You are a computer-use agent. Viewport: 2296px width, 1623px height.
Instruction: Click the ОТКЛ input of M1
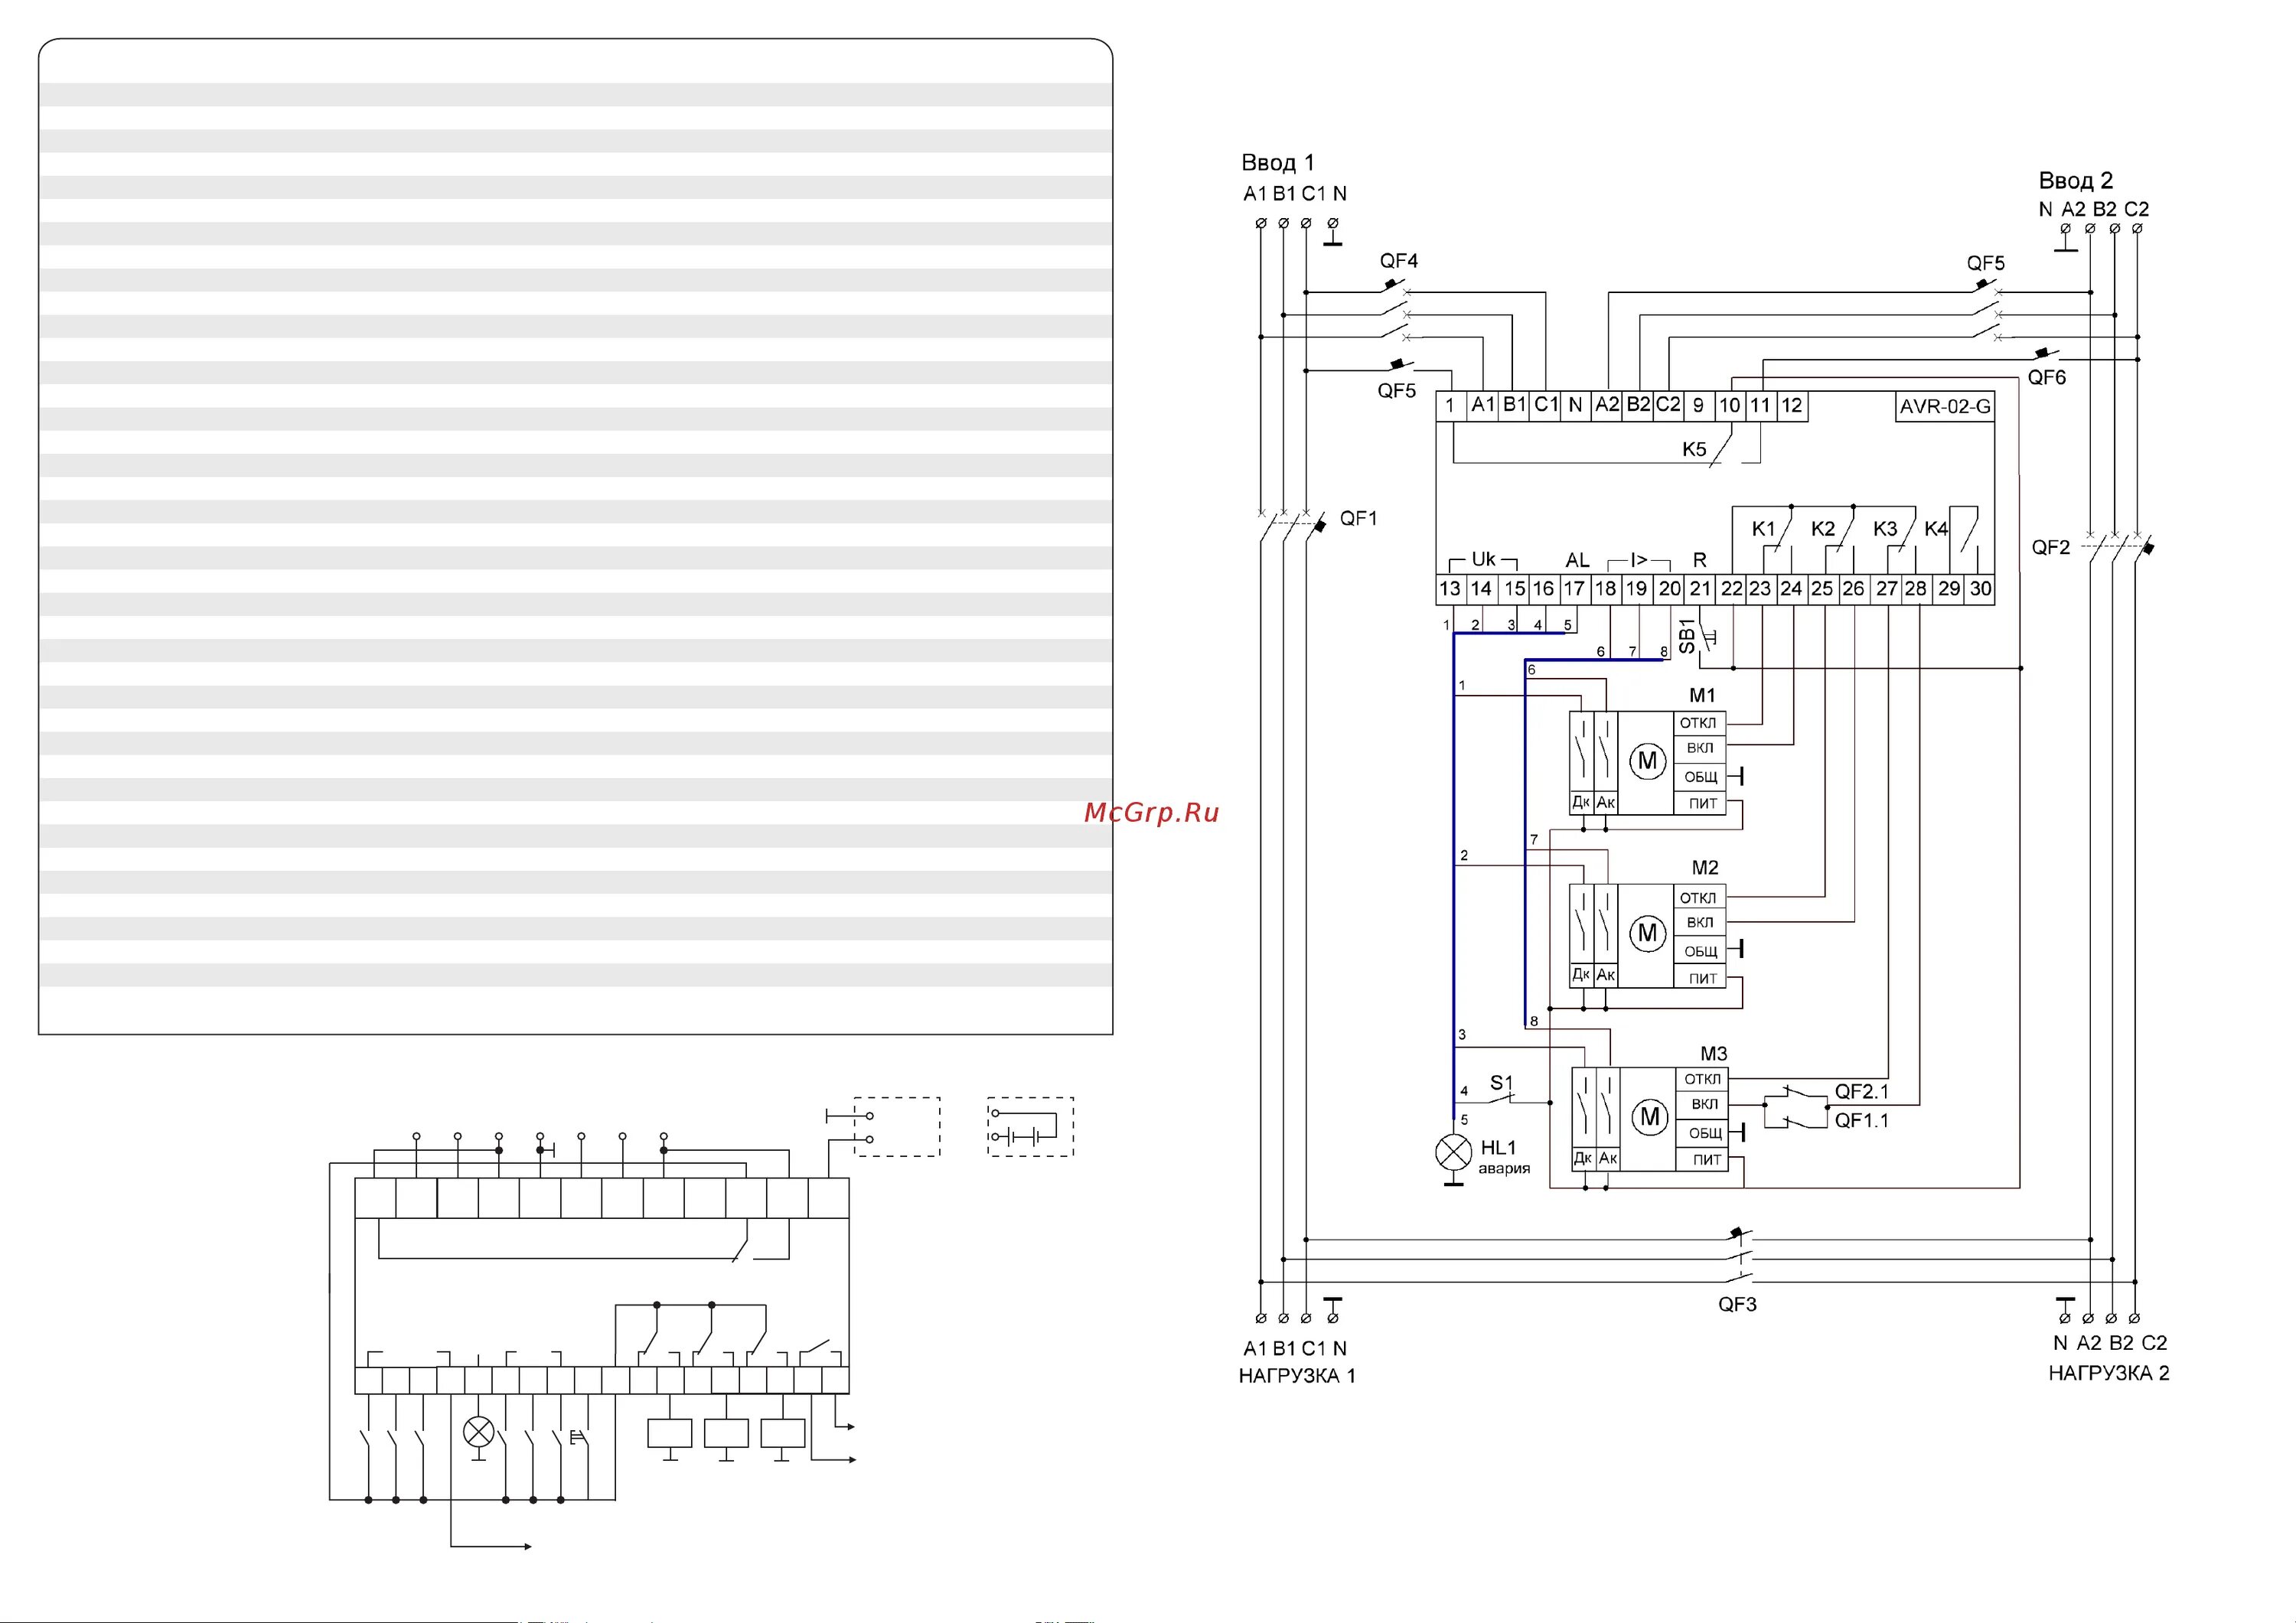(x=1698, y=723)
